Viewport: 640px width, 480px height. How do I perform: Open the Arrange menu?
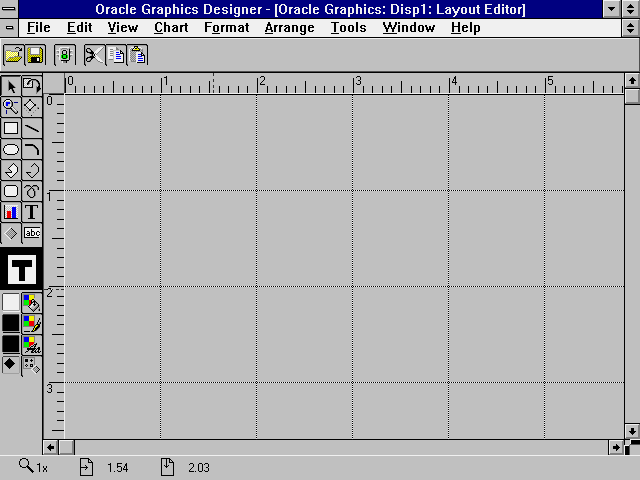[289, 27]
